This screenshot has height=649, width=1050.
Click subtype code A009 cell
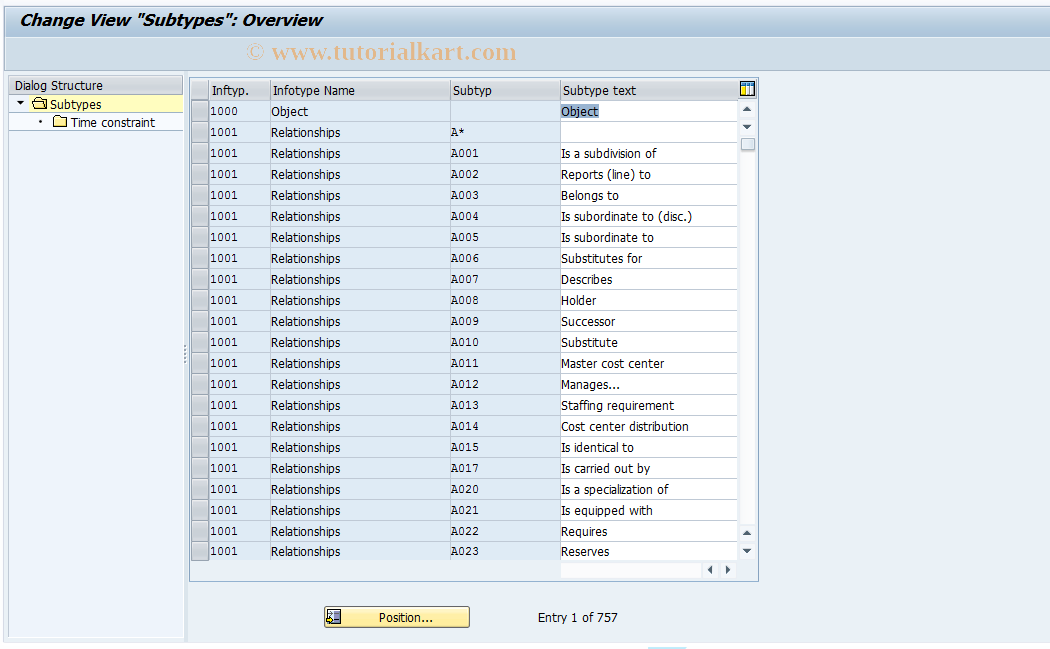click(x=505, y=321)
